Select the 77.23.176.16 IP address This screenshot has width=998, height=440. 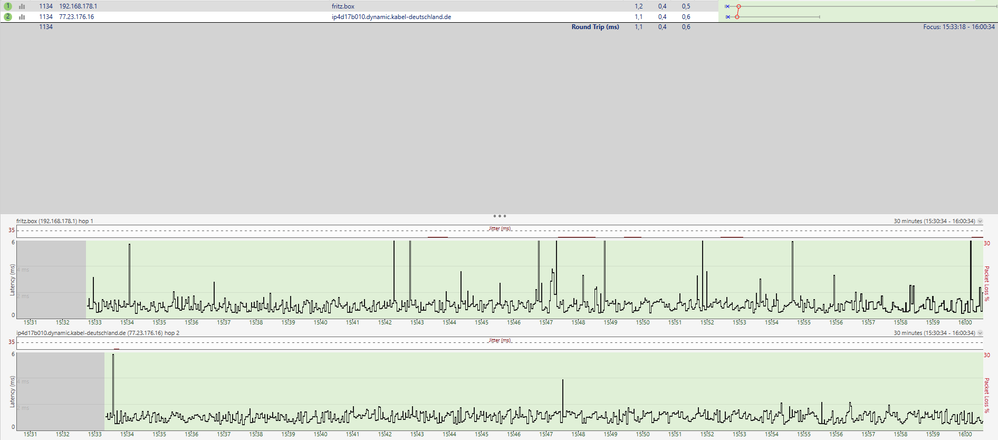click(x=80, y=17)
